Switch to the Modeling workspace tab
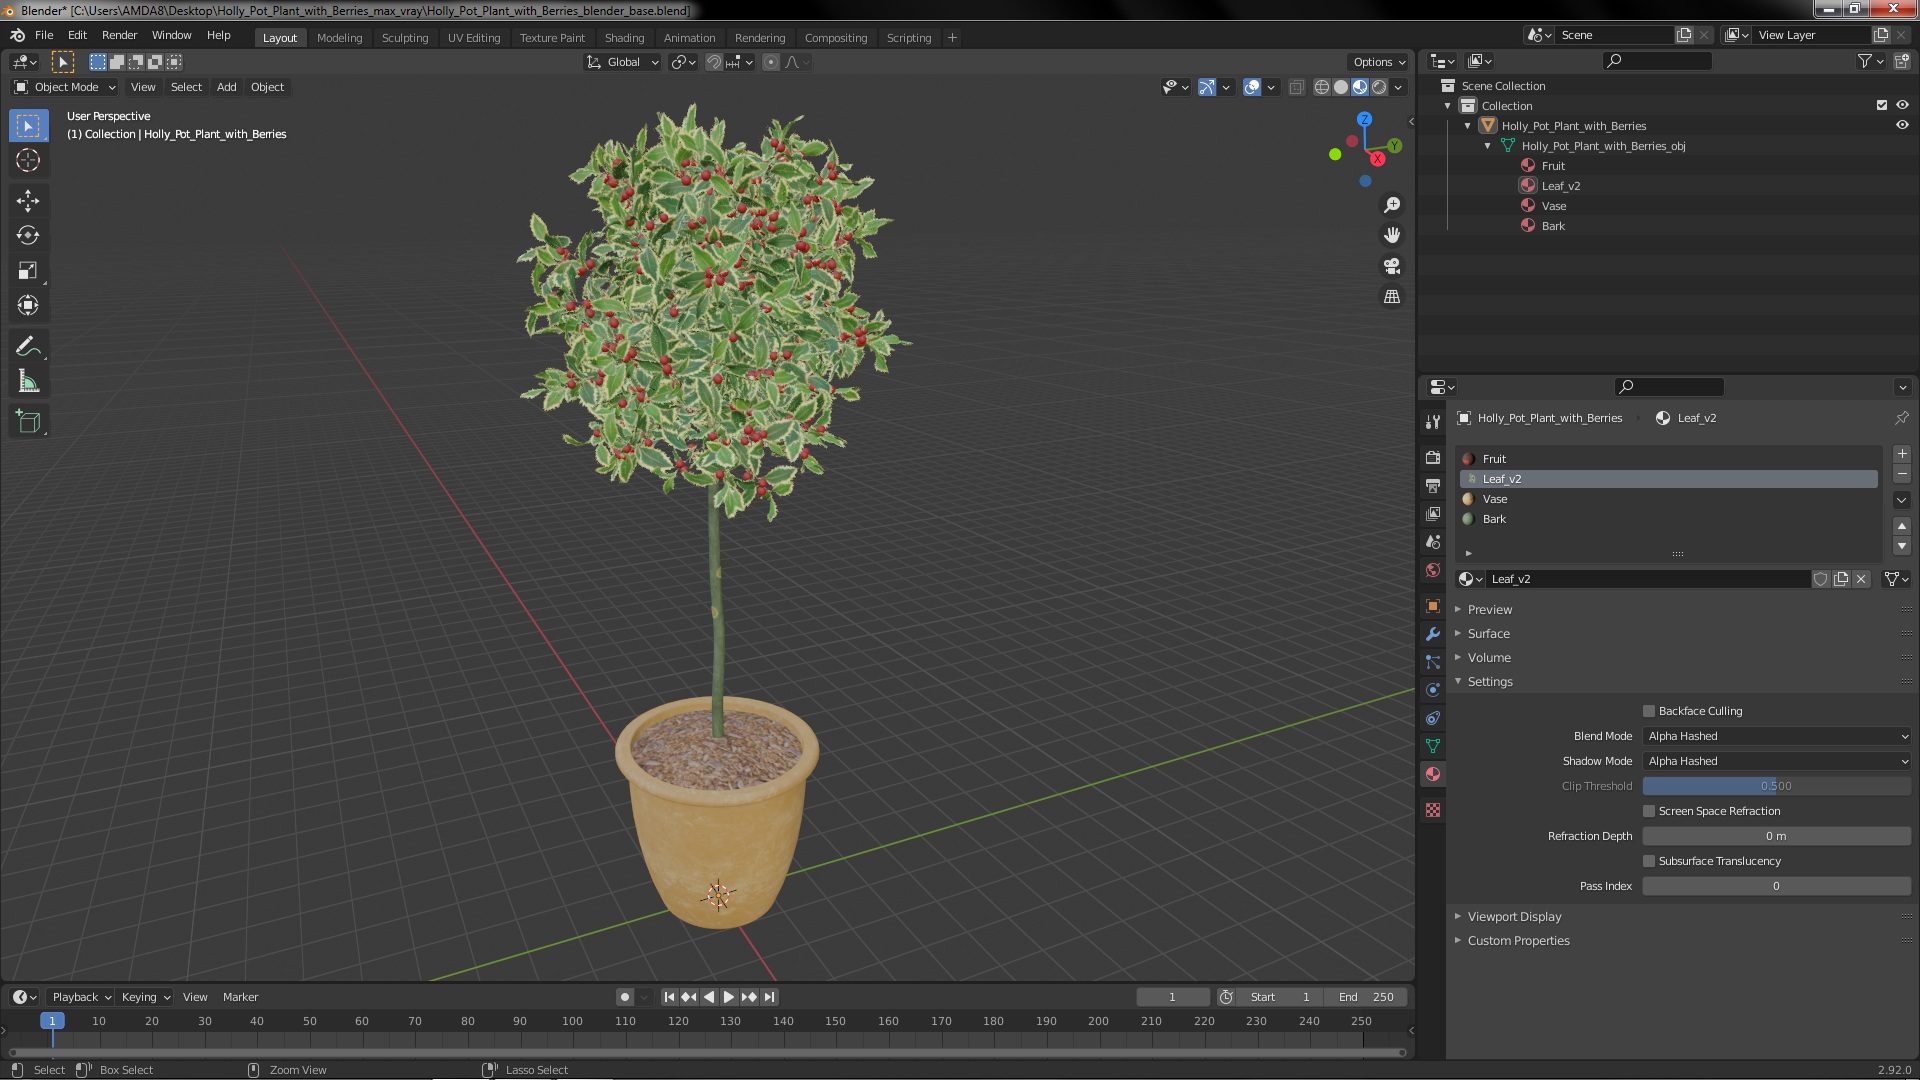 [x=339, y=37]
